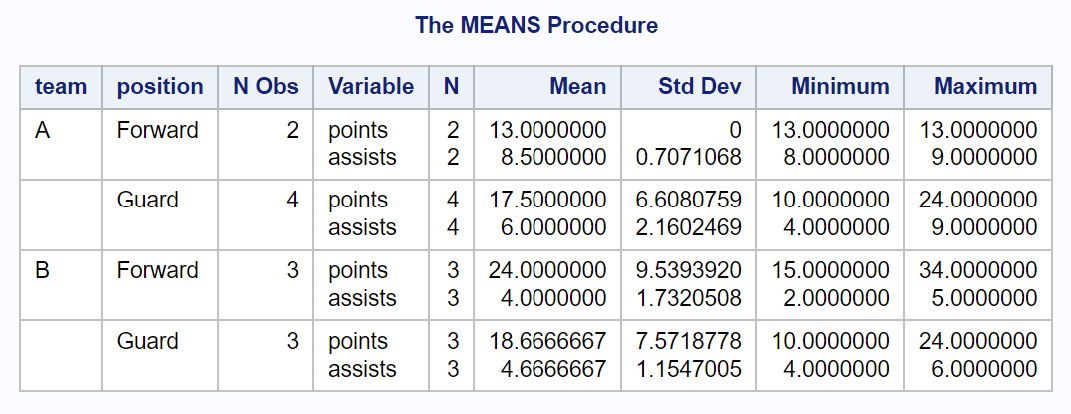Select std dev value 0.7071068
1071x414 pixels.
click(688, 157)
